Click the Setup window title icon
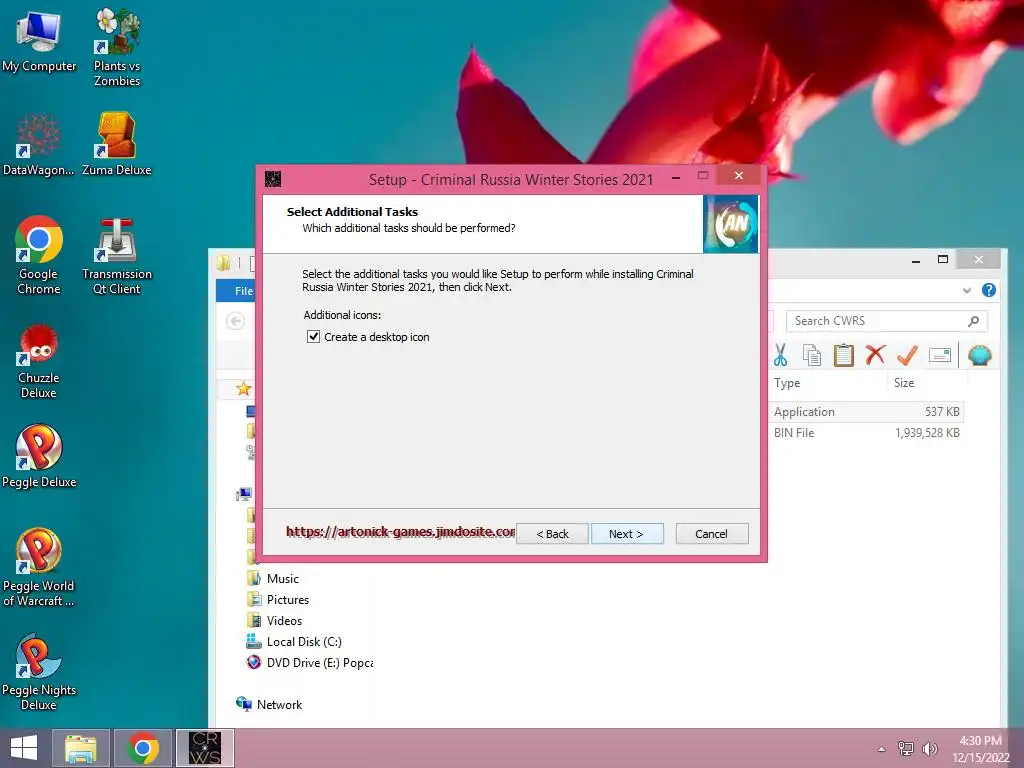The height and width of the screenshot is (768, 1024). click(273, 179)
